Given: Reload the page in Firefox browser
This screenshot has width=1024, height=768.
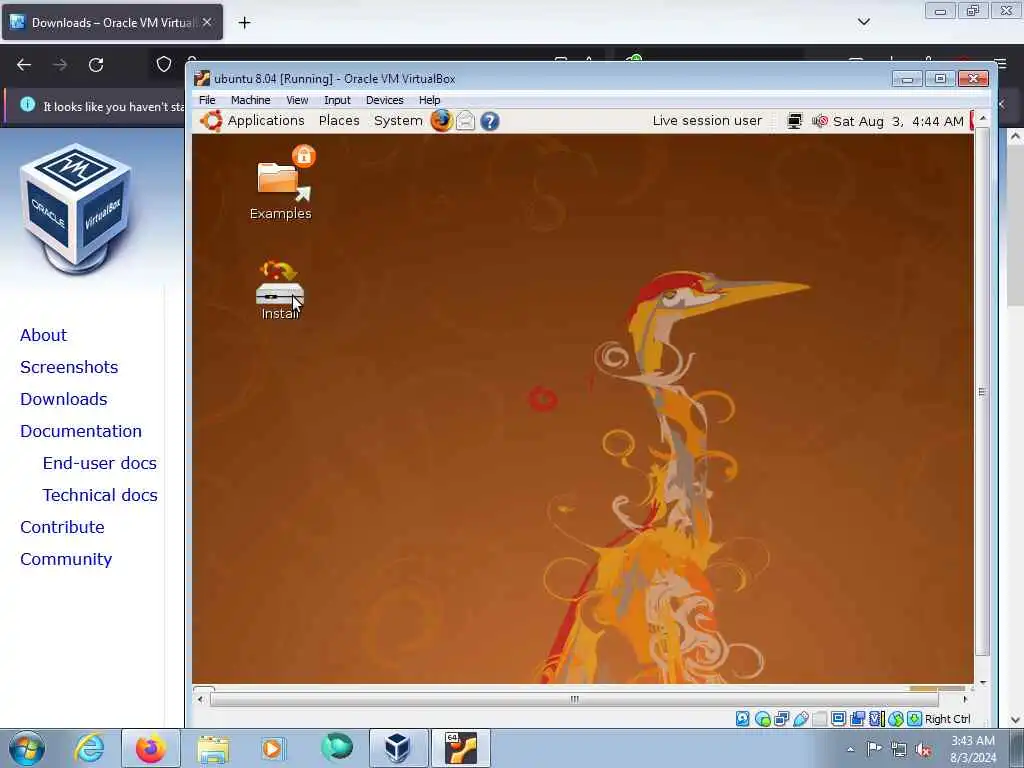Looking at the screenshot, I should (96, 65).
